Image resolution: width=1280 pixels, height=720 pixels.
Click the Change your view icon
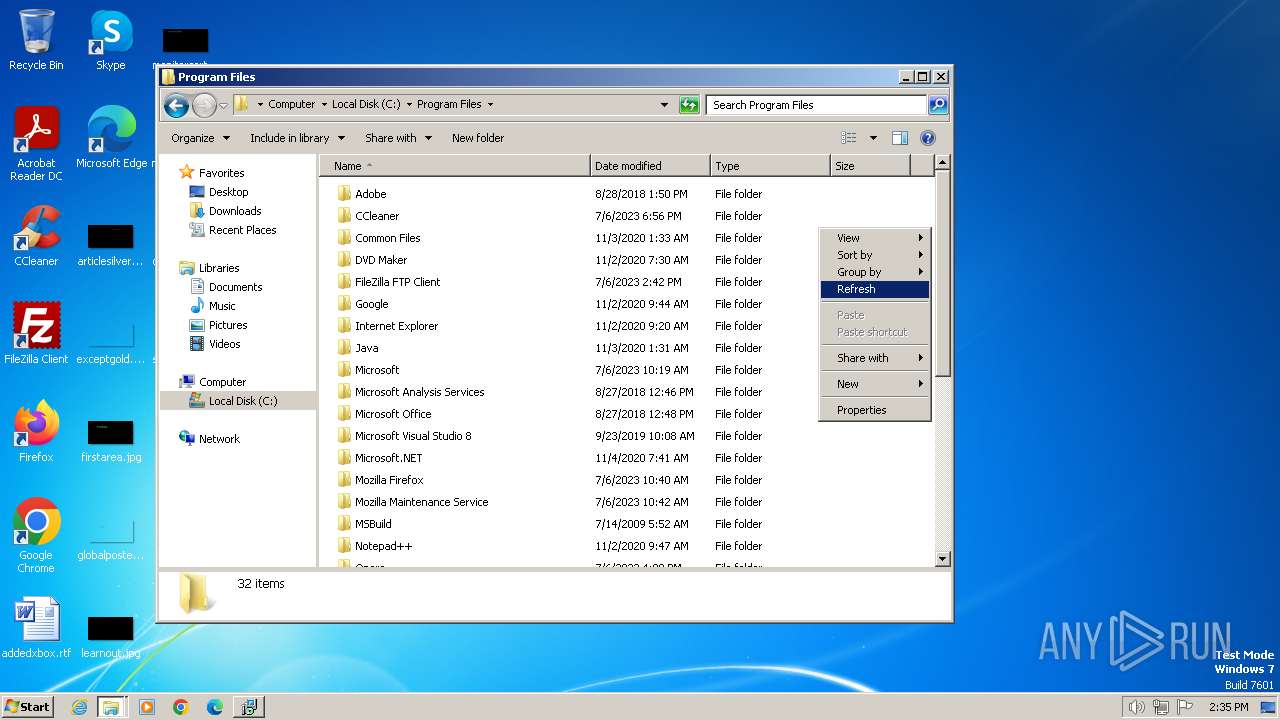(849, 138)
